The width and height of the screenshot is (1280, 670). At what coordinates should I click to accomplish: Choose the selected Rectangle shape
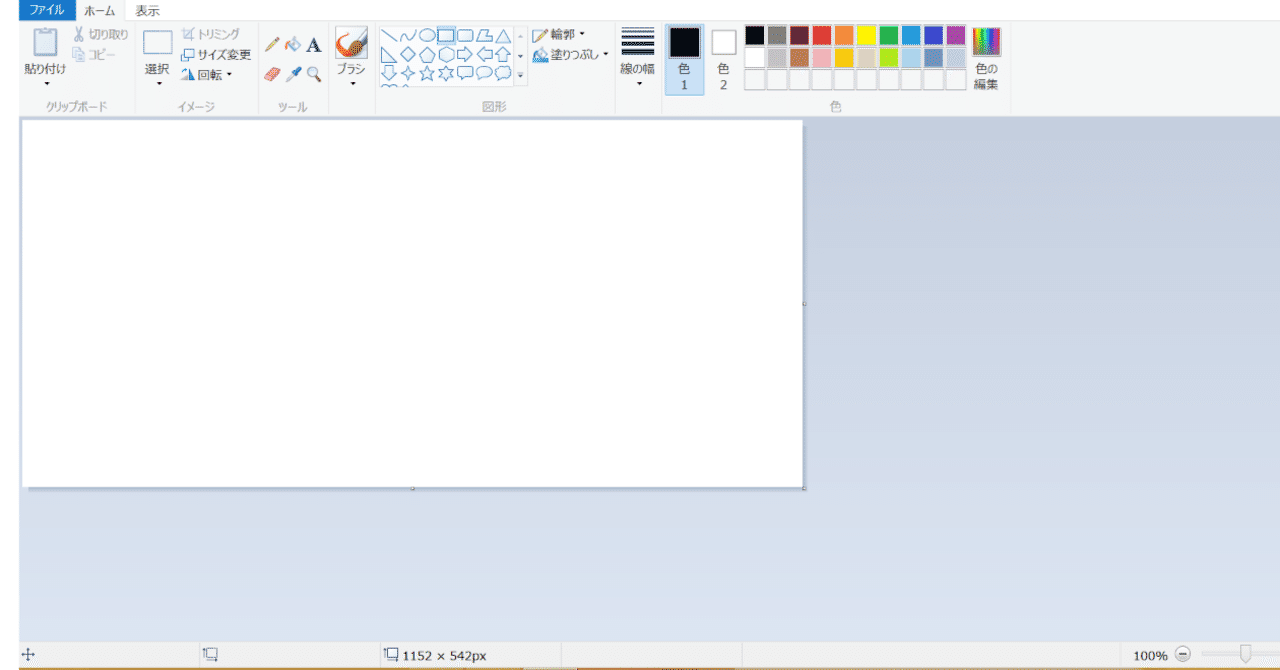point(446,36)
